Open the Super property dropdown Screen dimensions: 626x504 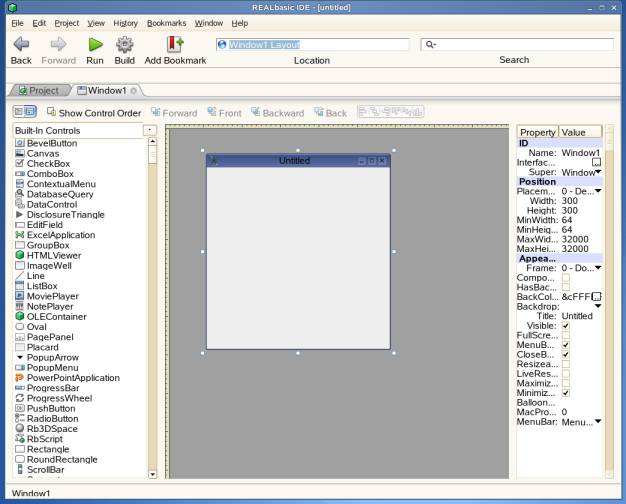point(598,172)
